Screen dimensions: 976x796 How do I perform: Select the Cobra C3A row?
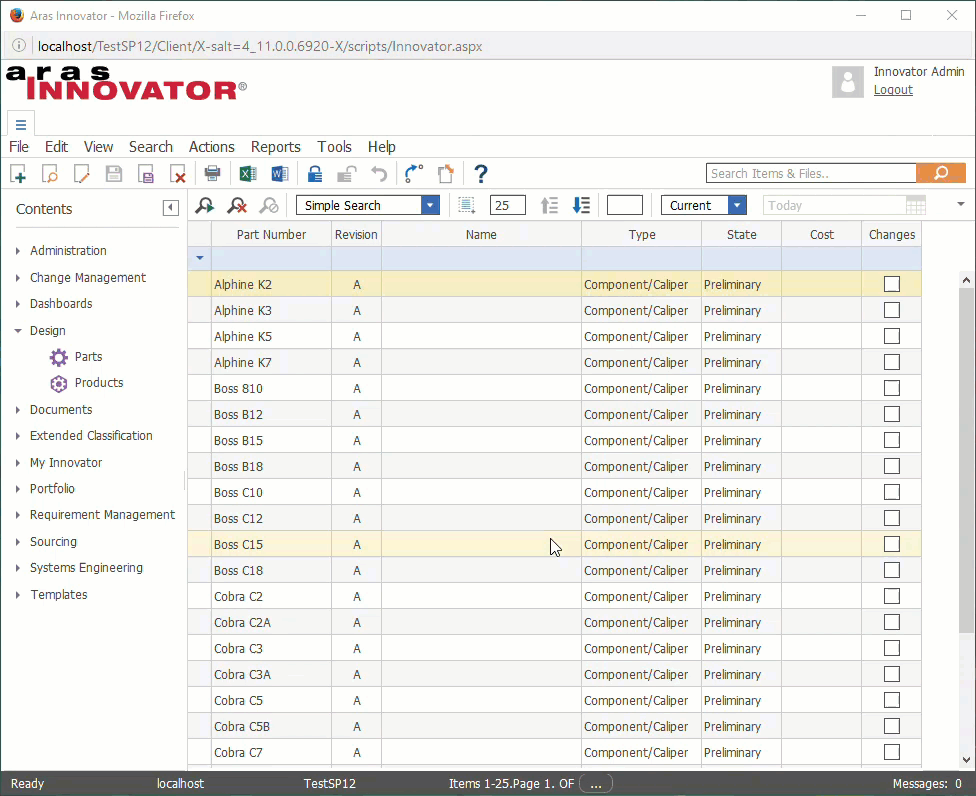(554, 675)
